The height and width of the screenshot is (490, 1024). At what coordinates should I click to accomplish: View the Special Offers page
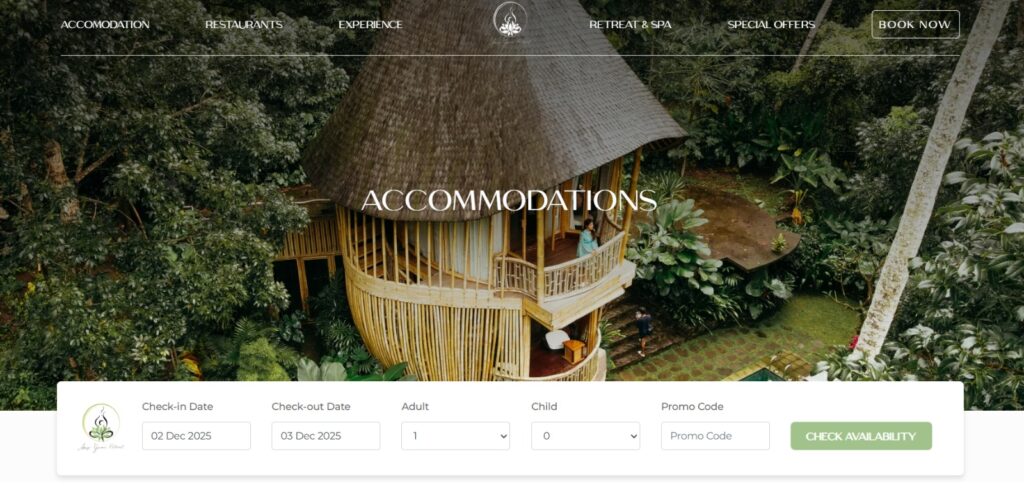tap(771, 25)
